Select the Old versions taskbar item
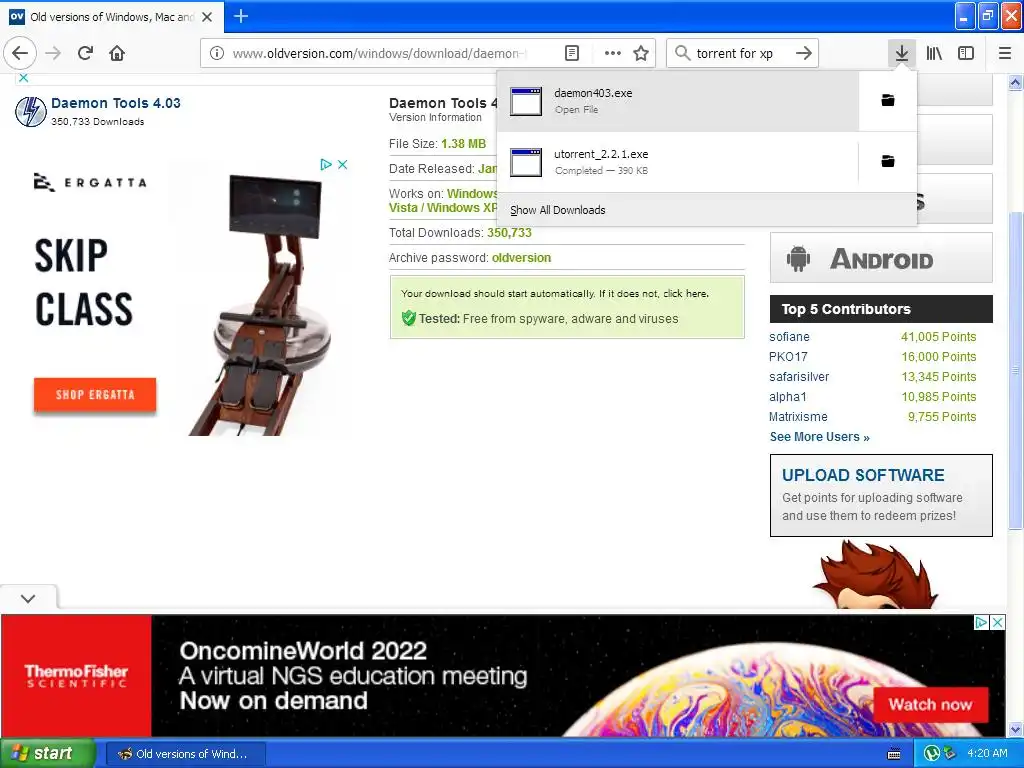 click(x=185, y=754)
